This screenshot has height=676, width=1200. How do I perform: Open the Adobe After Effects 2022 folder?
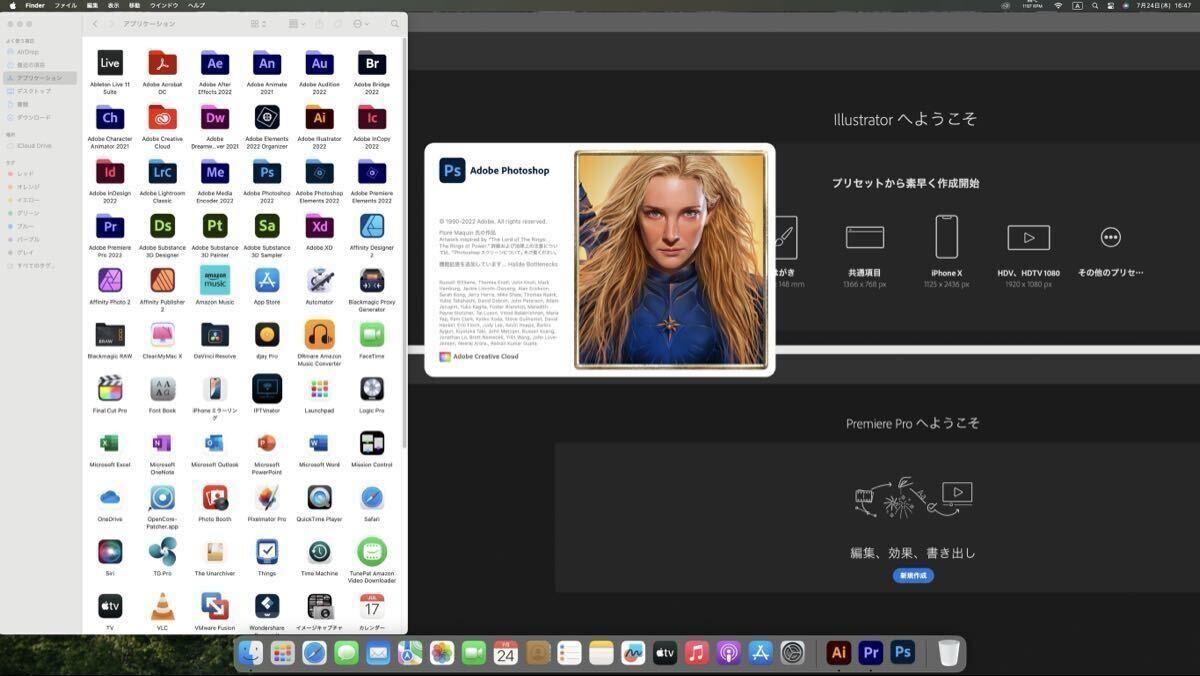click(x=215, y=63)
